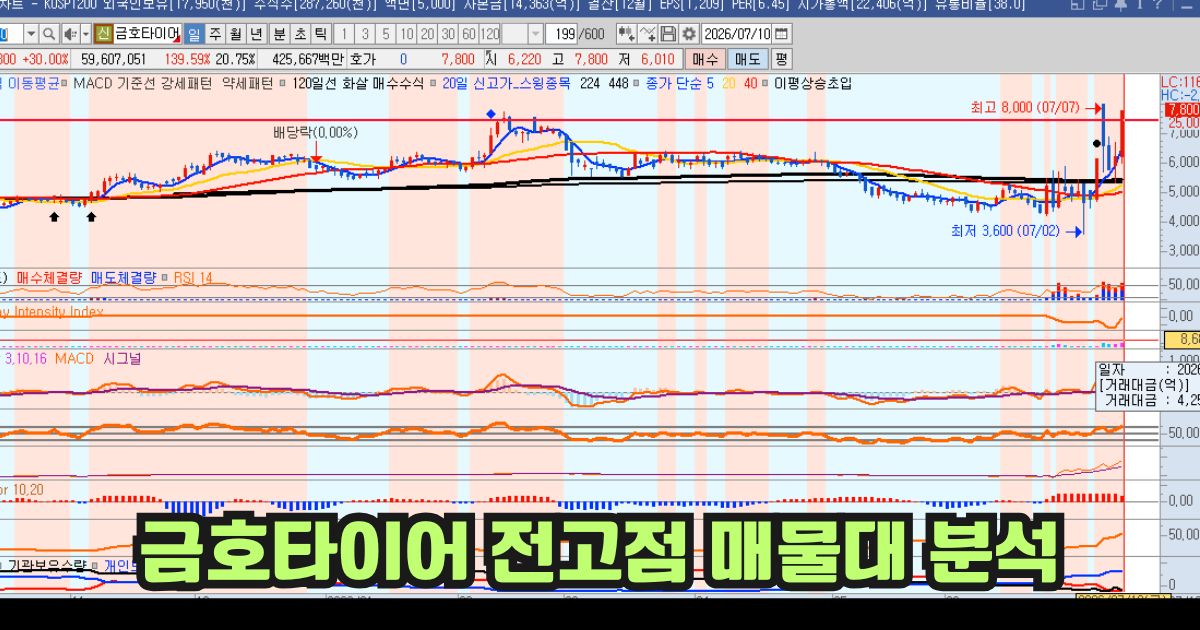Click the green 신 badge icon

coord(104,34)
